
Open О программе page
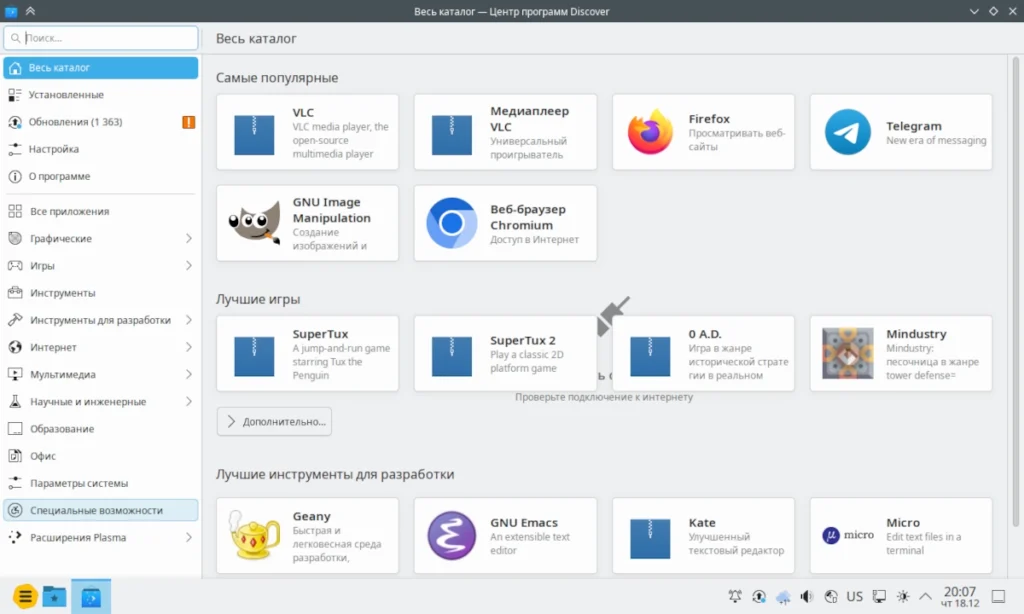click(x=101, y=176)
